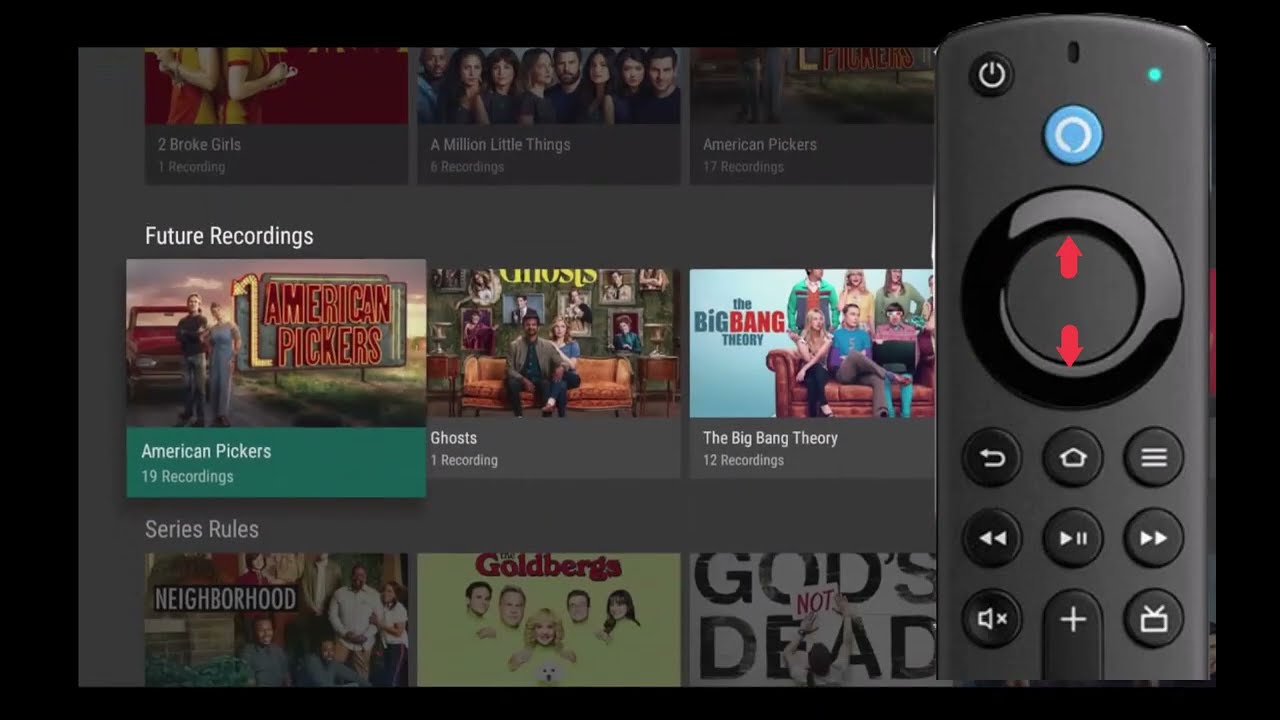Tap the remote's power button
Screen dimensions: 1280x720
pos(991,75)
